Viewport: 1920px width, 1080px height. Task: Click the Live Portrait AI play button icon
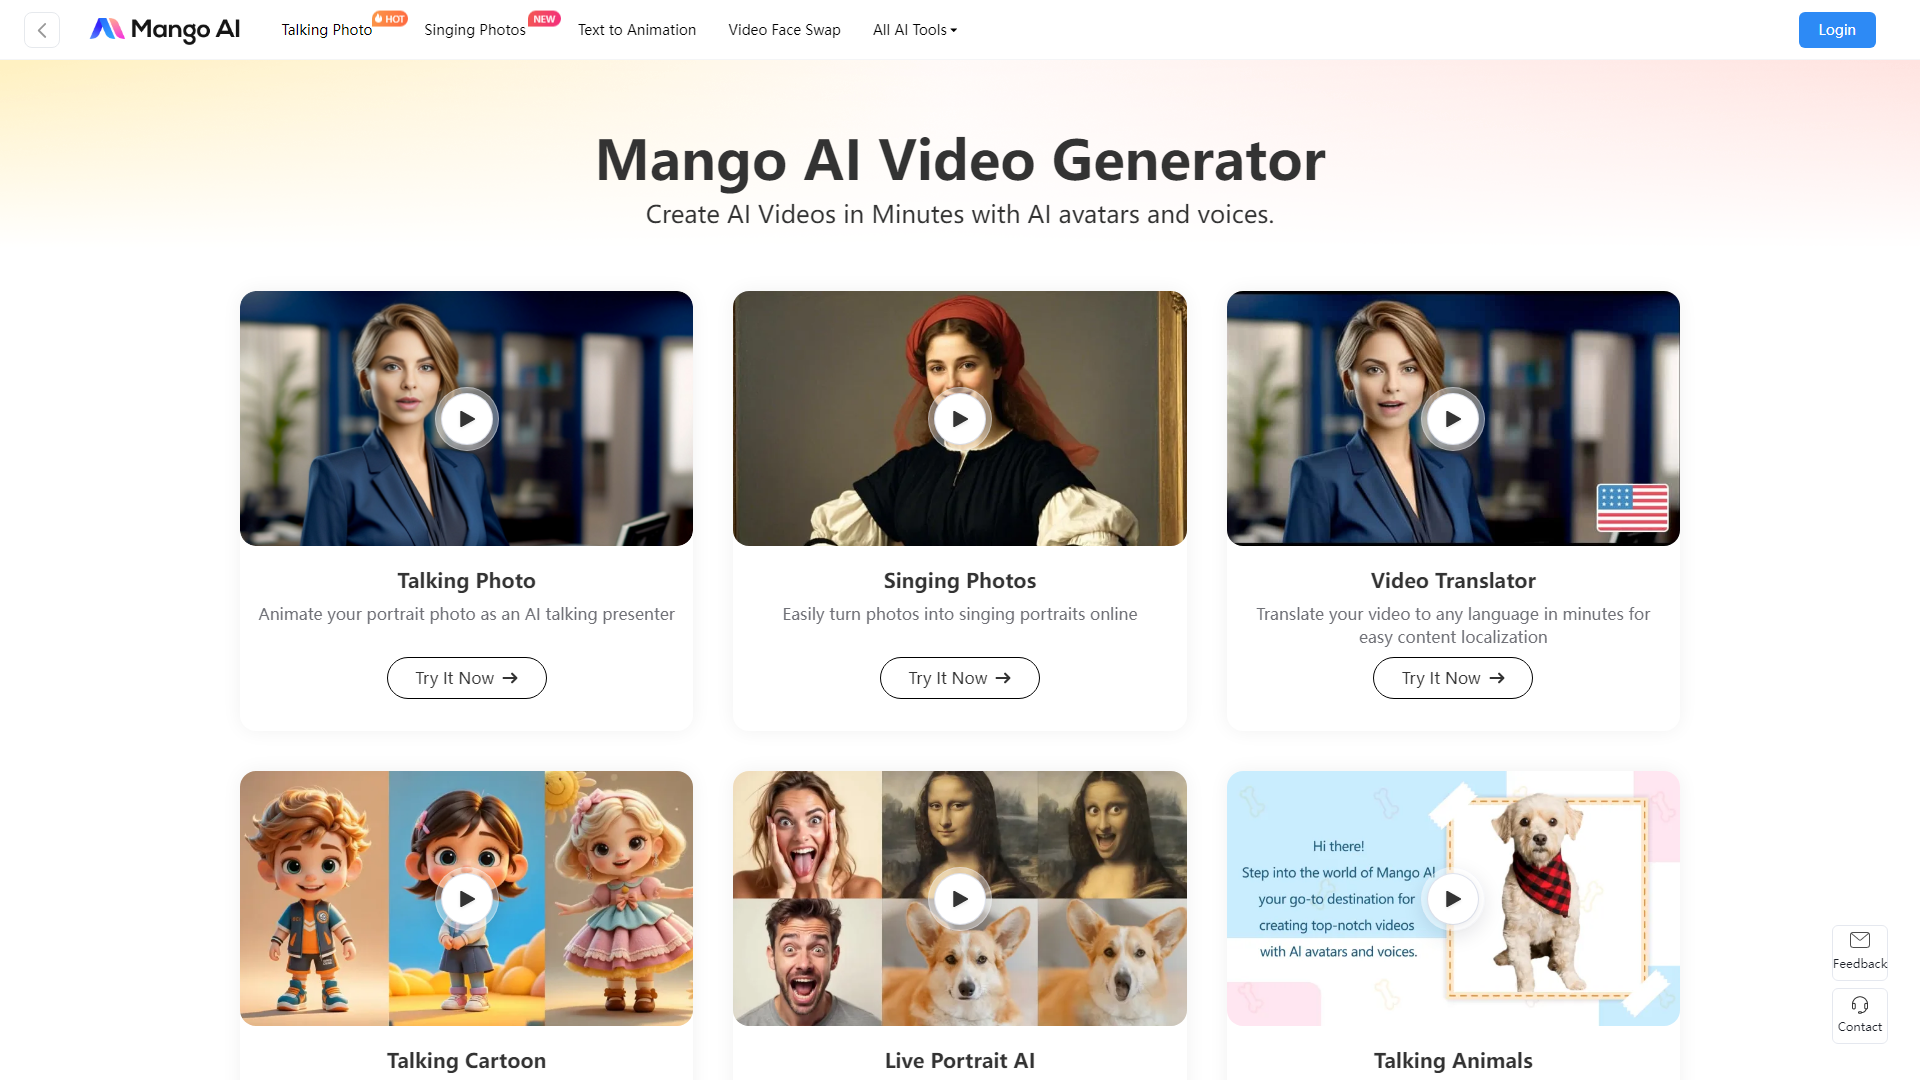[x=959, y=898]
